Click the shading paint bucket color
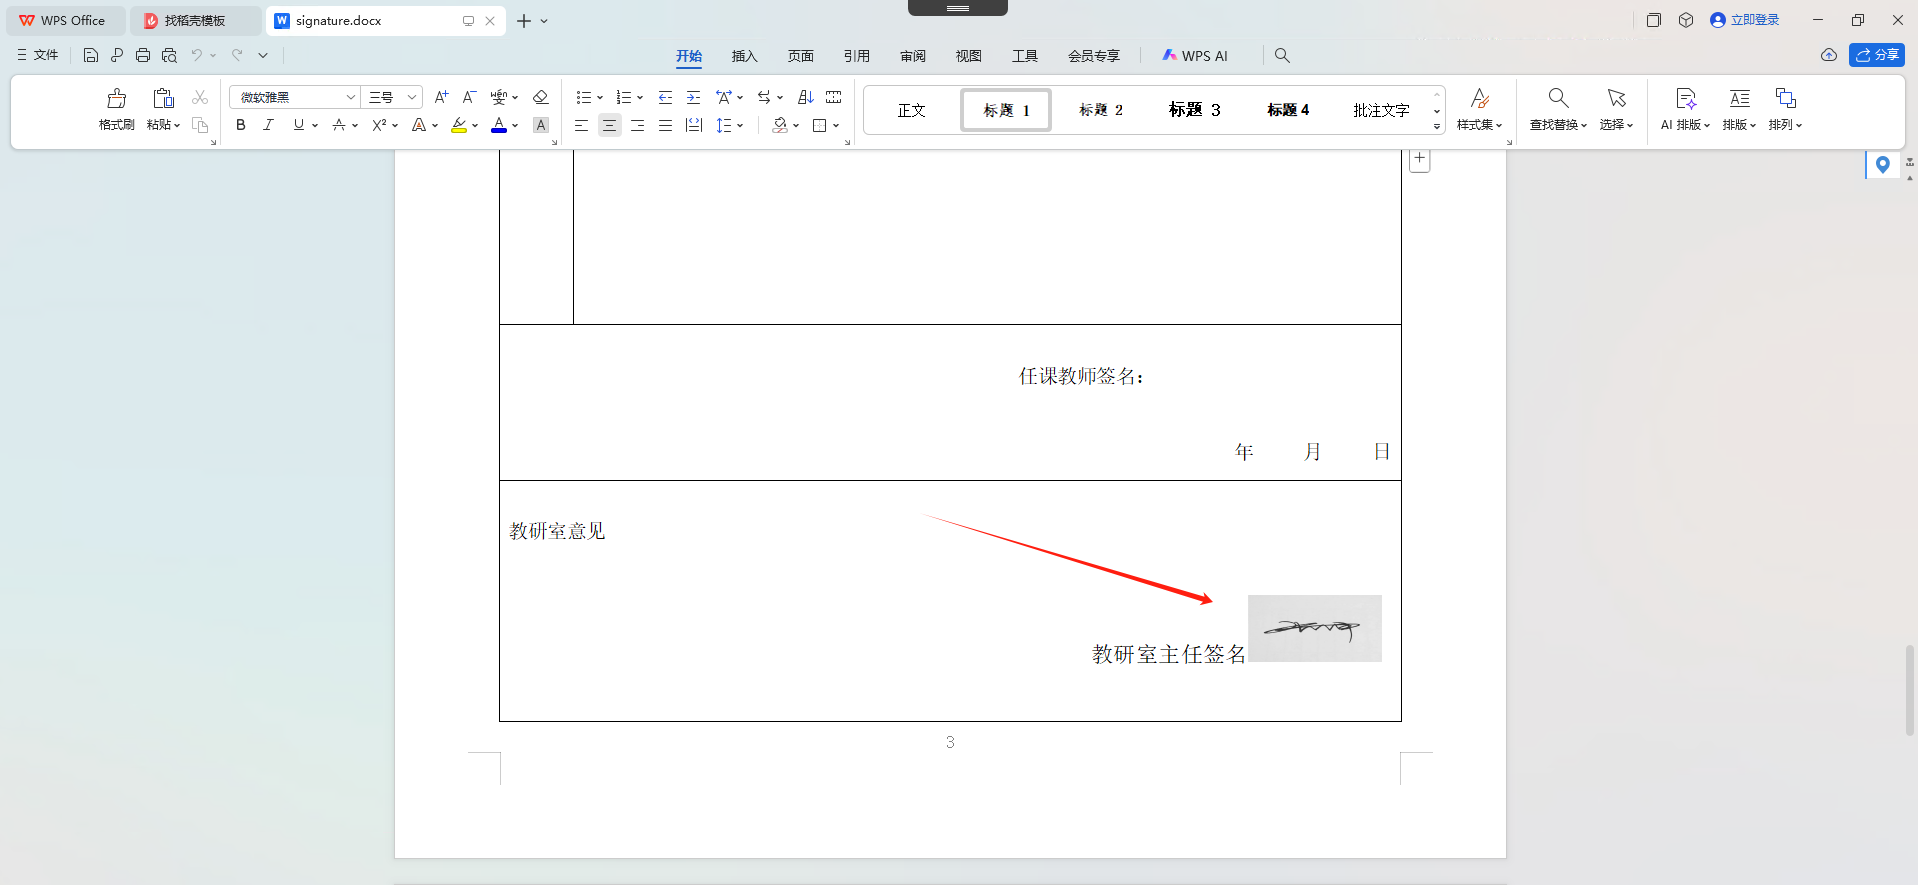Screen dimensions: 1918x885 point(780,125)
